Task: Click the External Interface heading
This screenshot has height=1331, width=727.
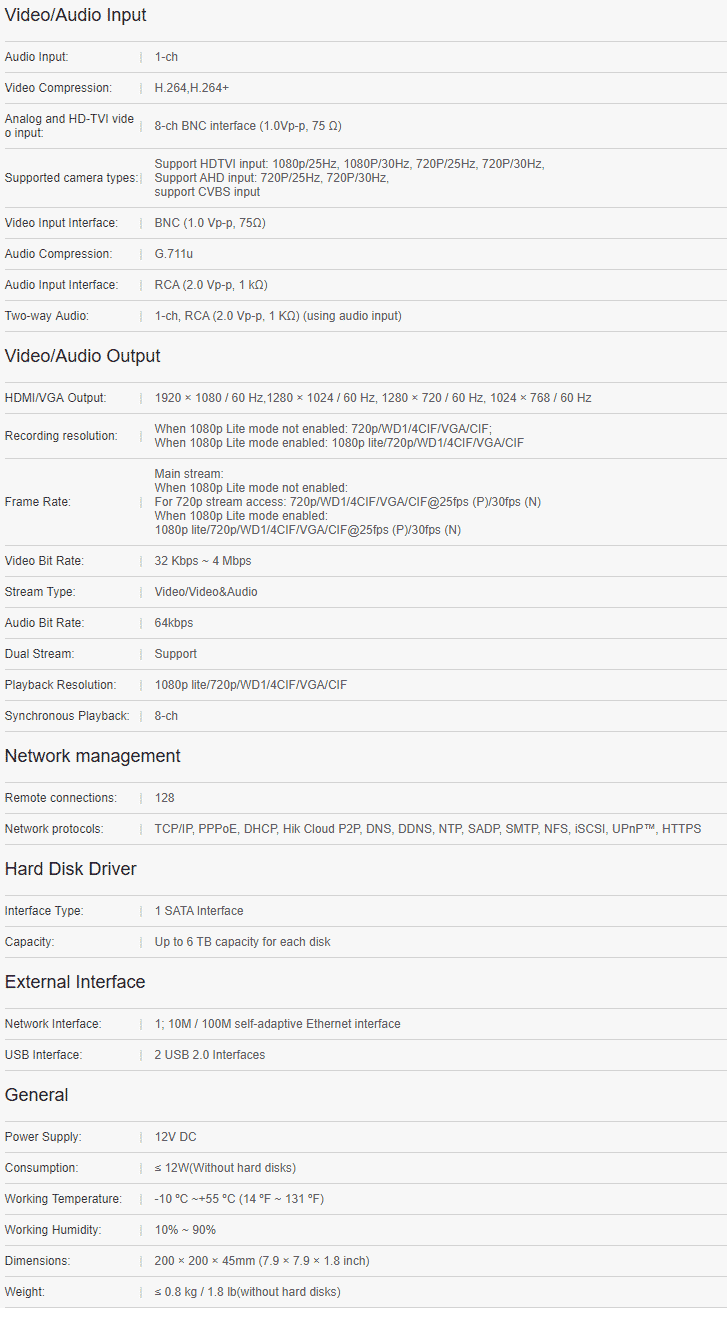Action: pyautogui.click(x=75, y=982)
